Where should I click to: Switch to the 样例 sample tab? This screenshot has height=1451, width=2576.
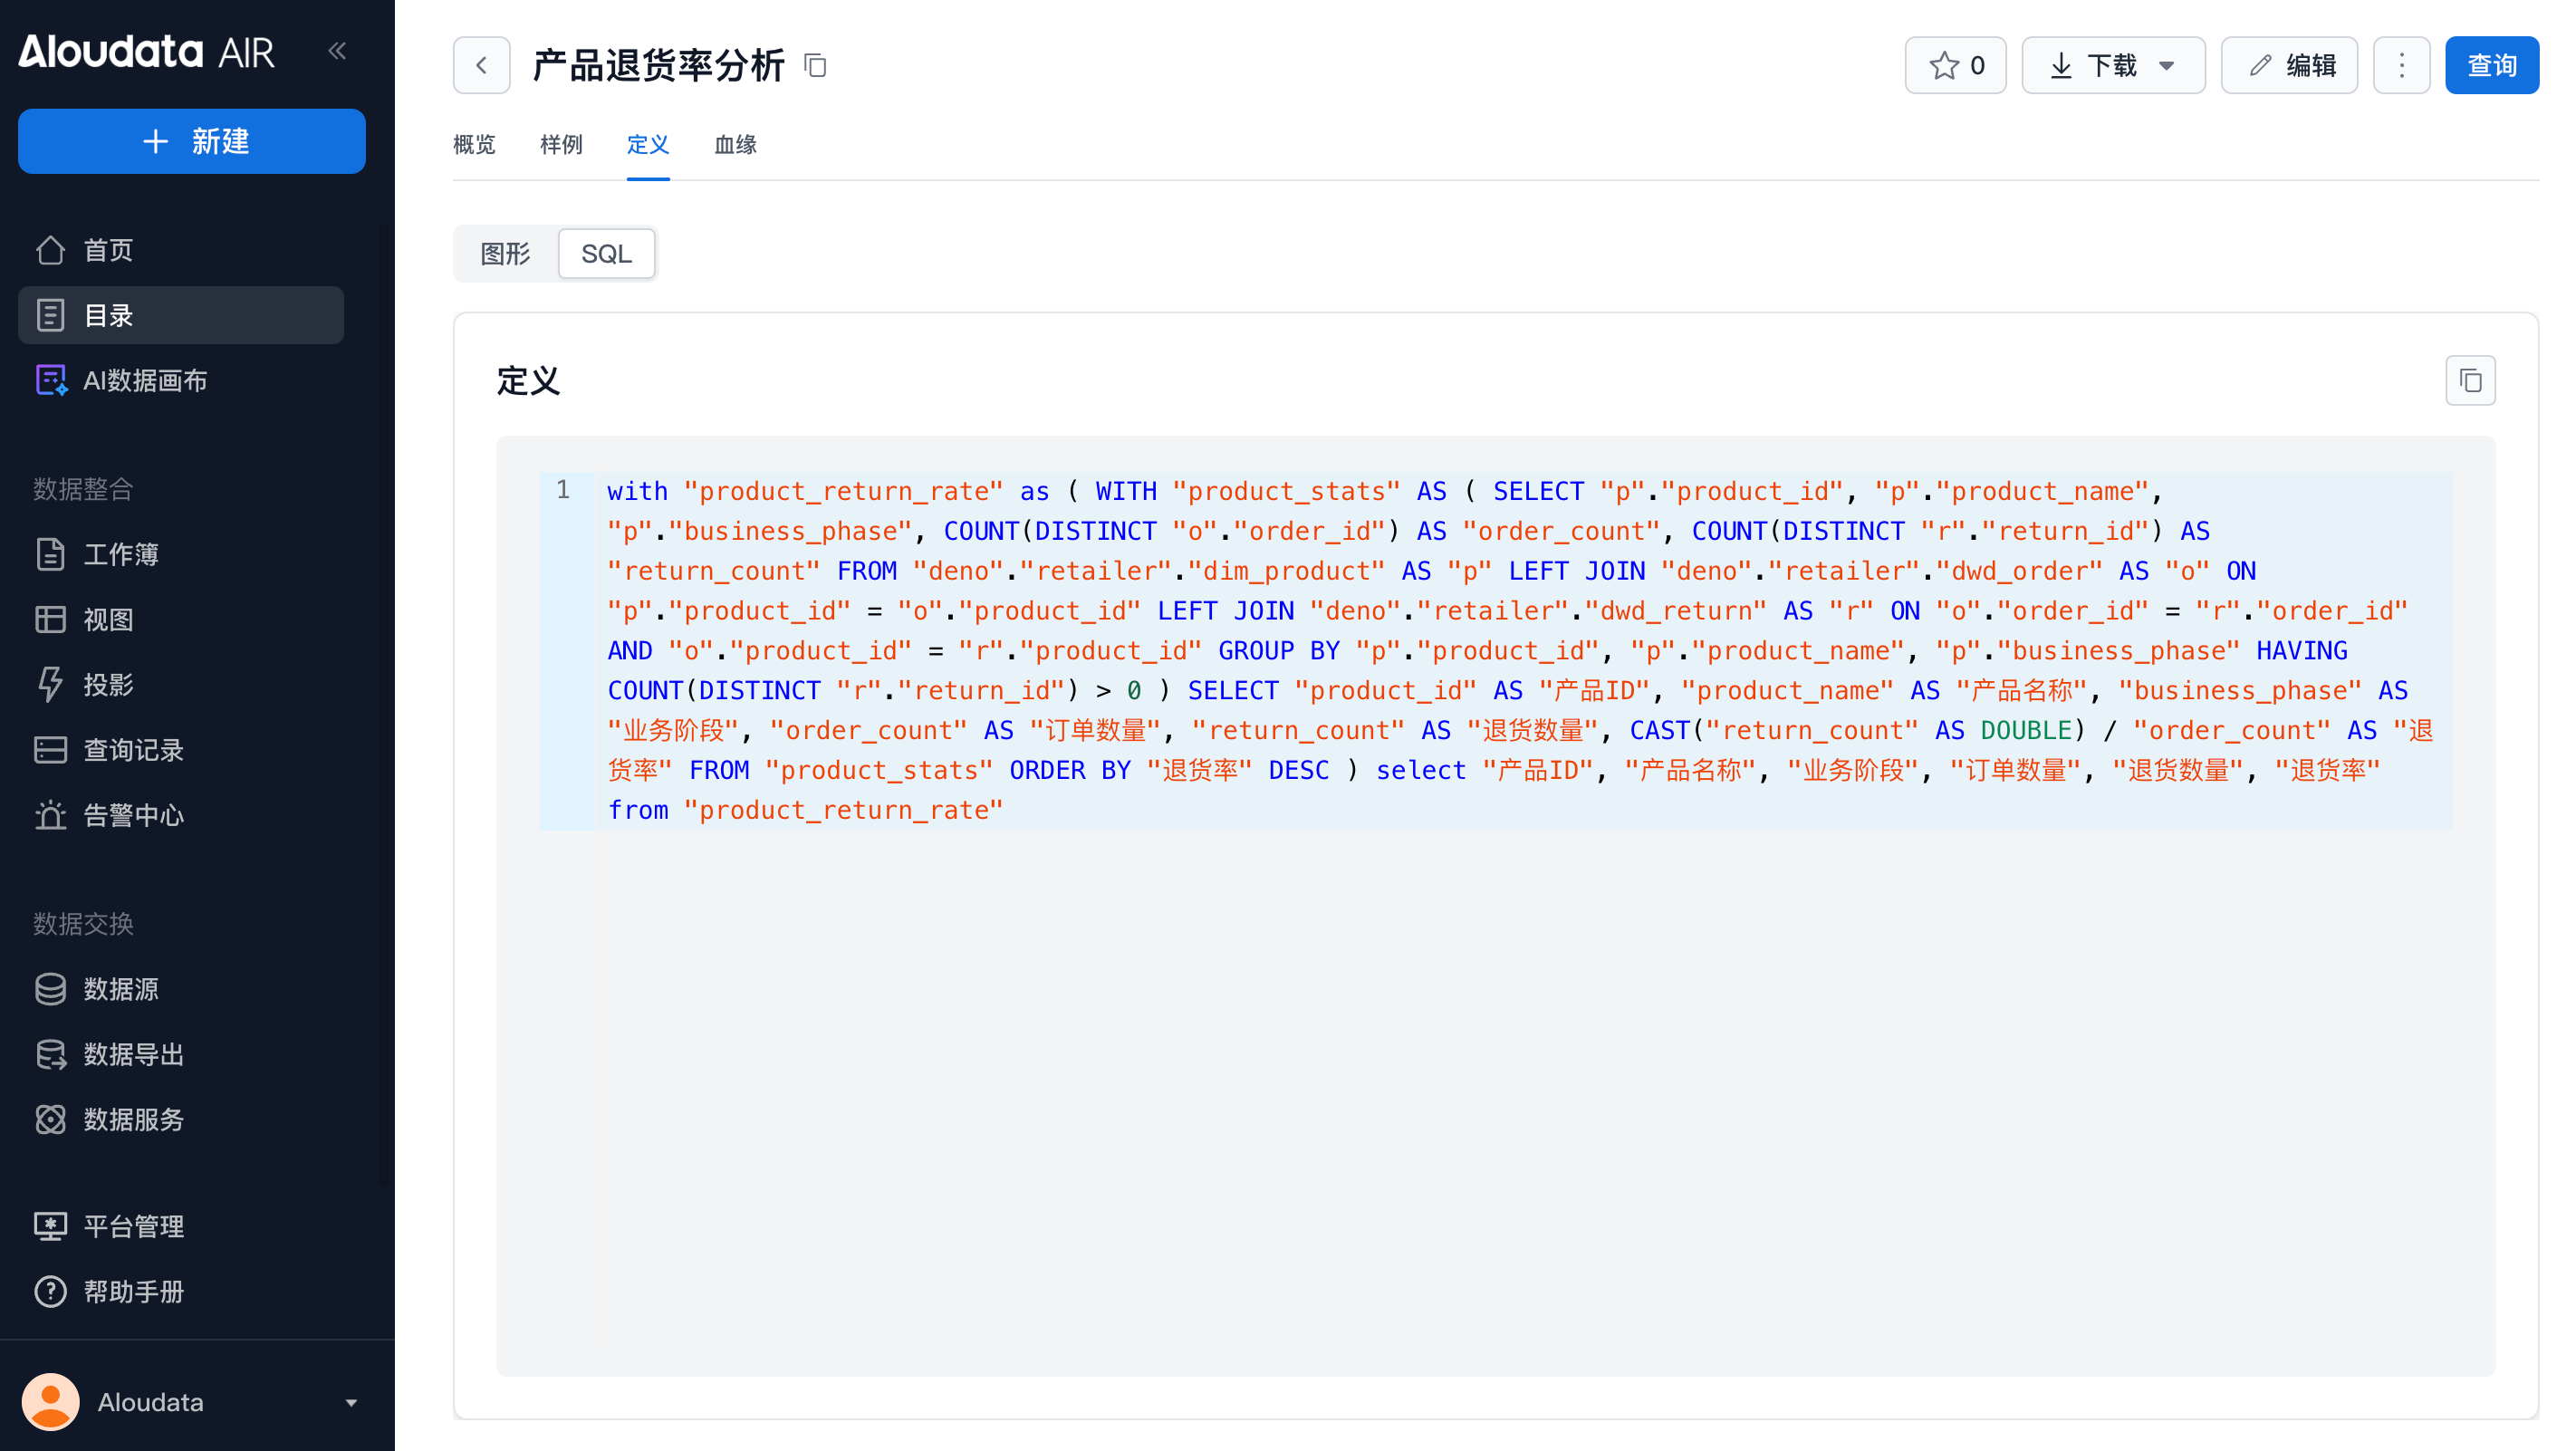[x=561, y=145]
